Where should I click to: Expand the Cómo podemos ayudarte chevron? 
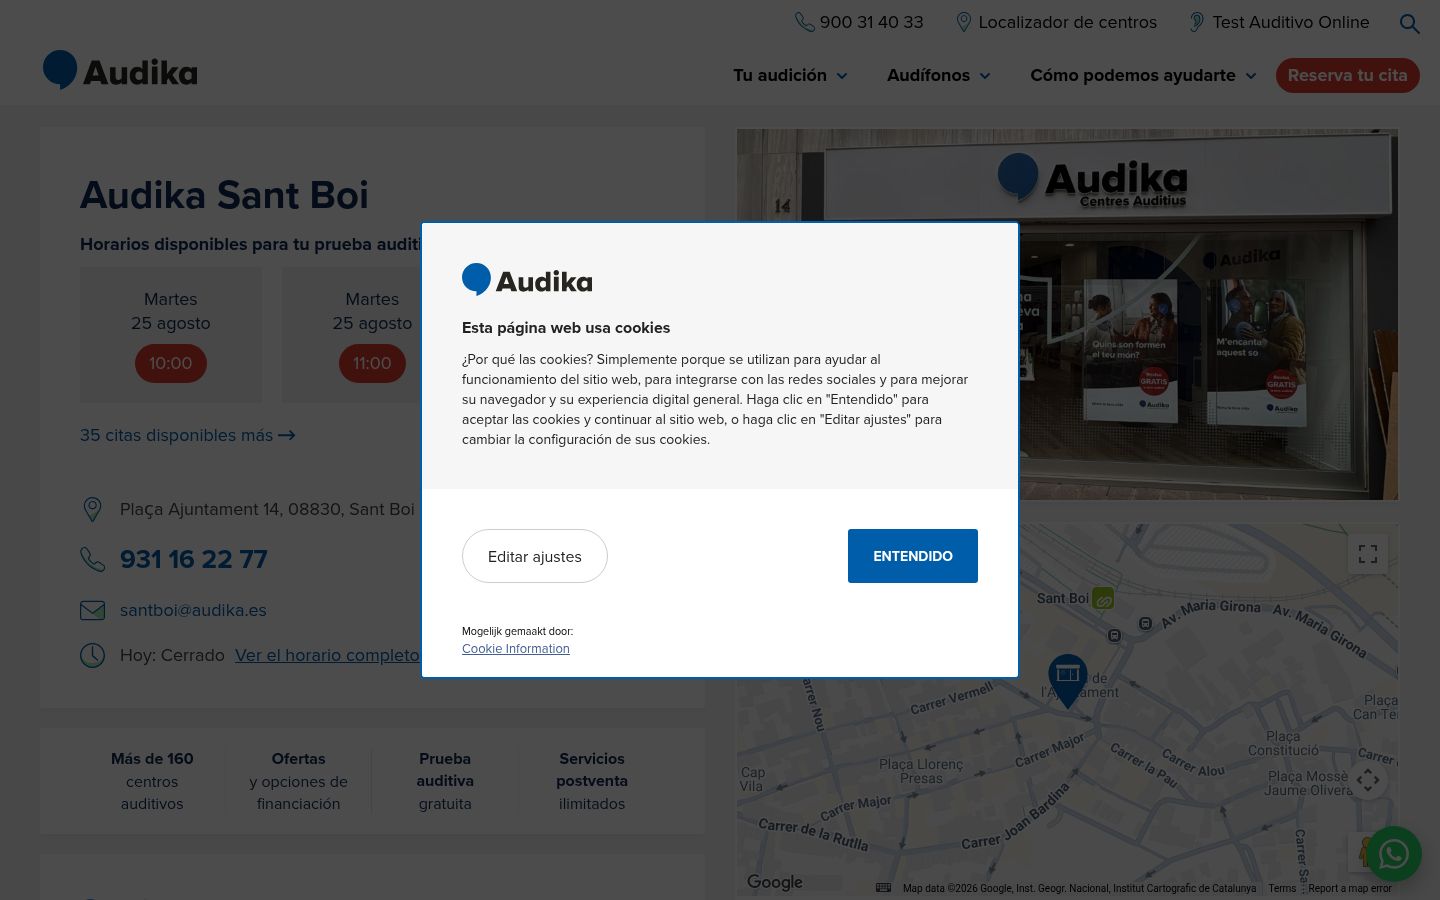1251,76
